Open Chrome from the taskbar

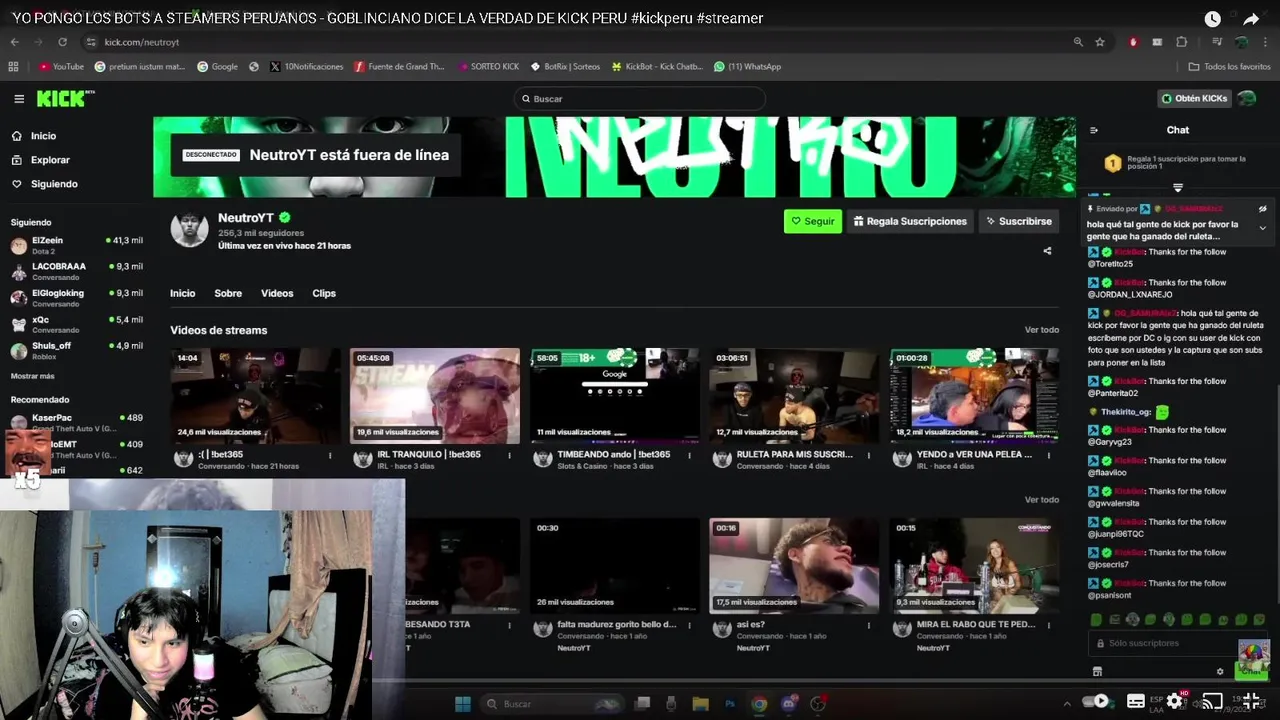759,703
